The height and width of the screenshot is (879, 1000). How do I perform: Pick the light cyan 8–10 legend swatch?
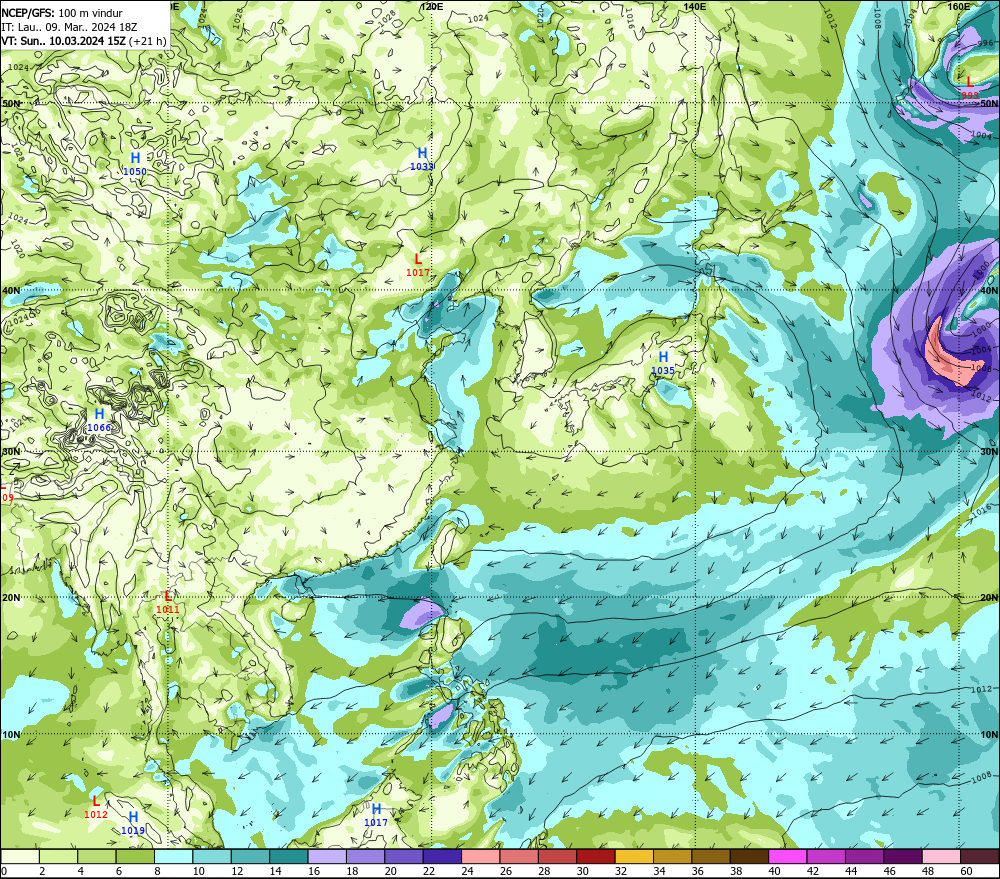click(x=173, y=856)
